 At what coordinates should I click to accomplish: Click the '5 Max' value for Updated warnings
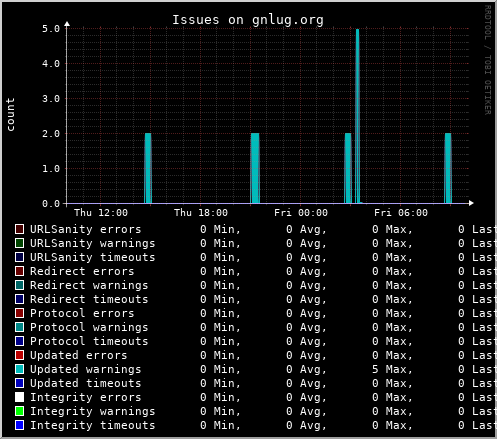tap(392, 369)
